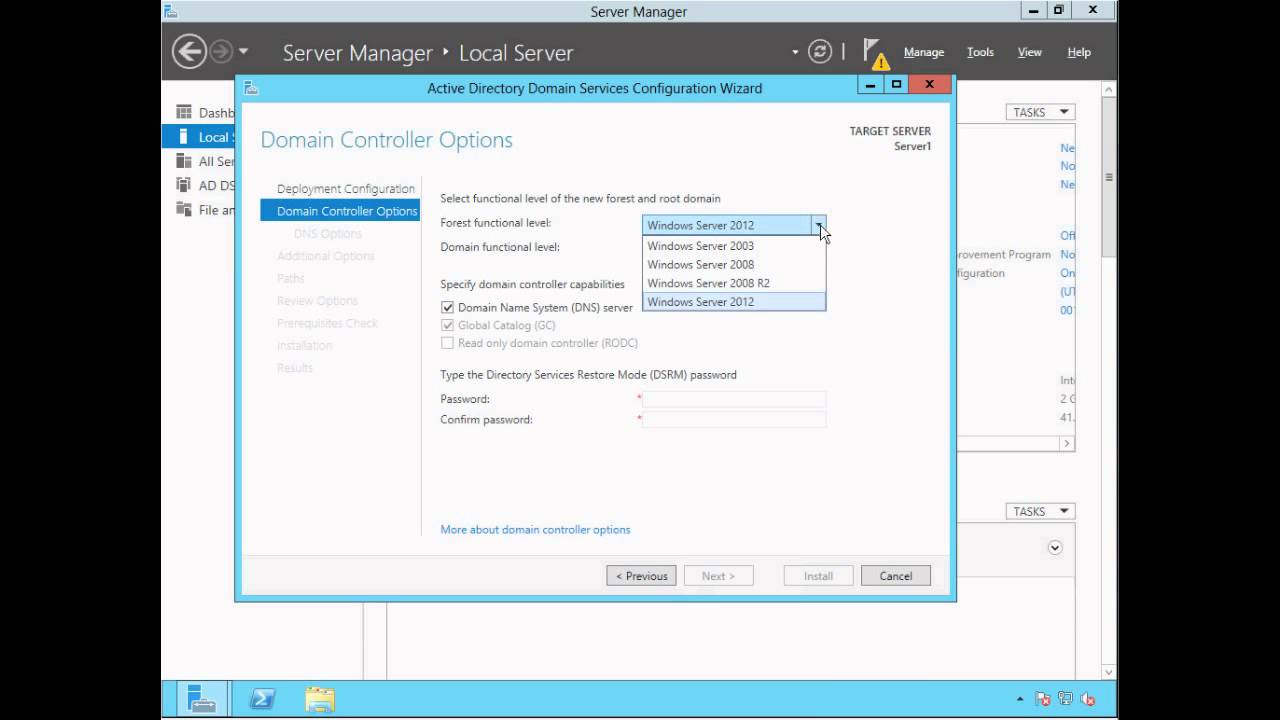Image resolution: width=1280 pixels, height=720 pixels.
Task: Choose Windows Server 2003 from the list
Action: pos(734,246)
